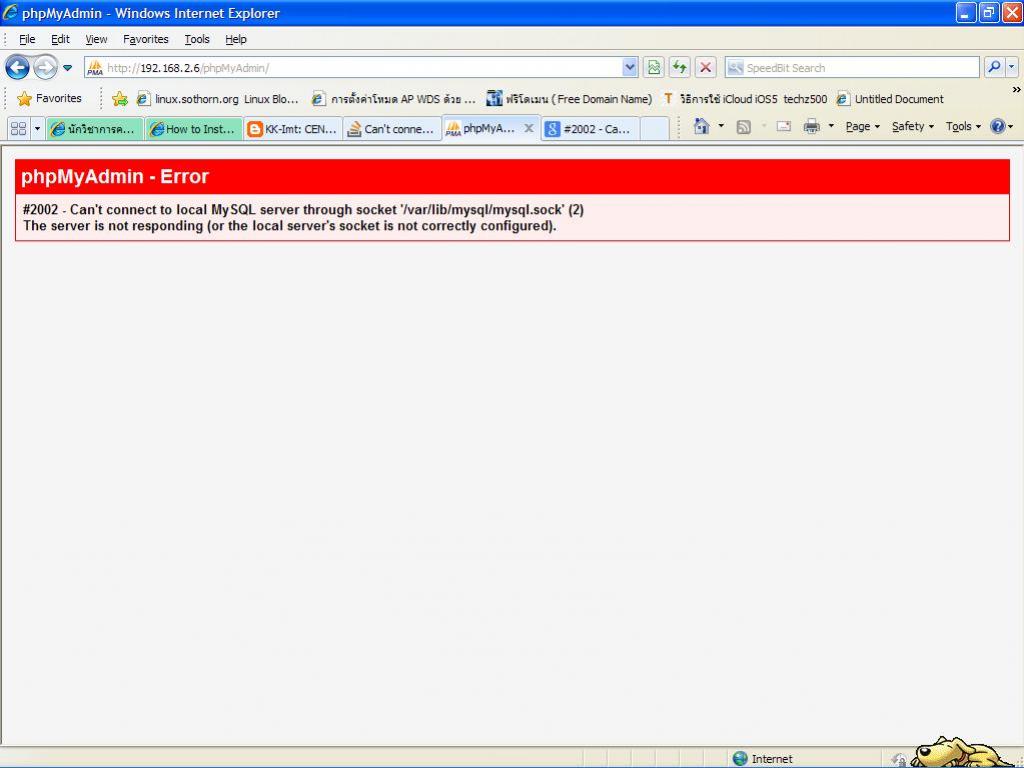The image size is (1024, 768).
Task: Open the Favorites star button
Action: [x=50, y=99]
